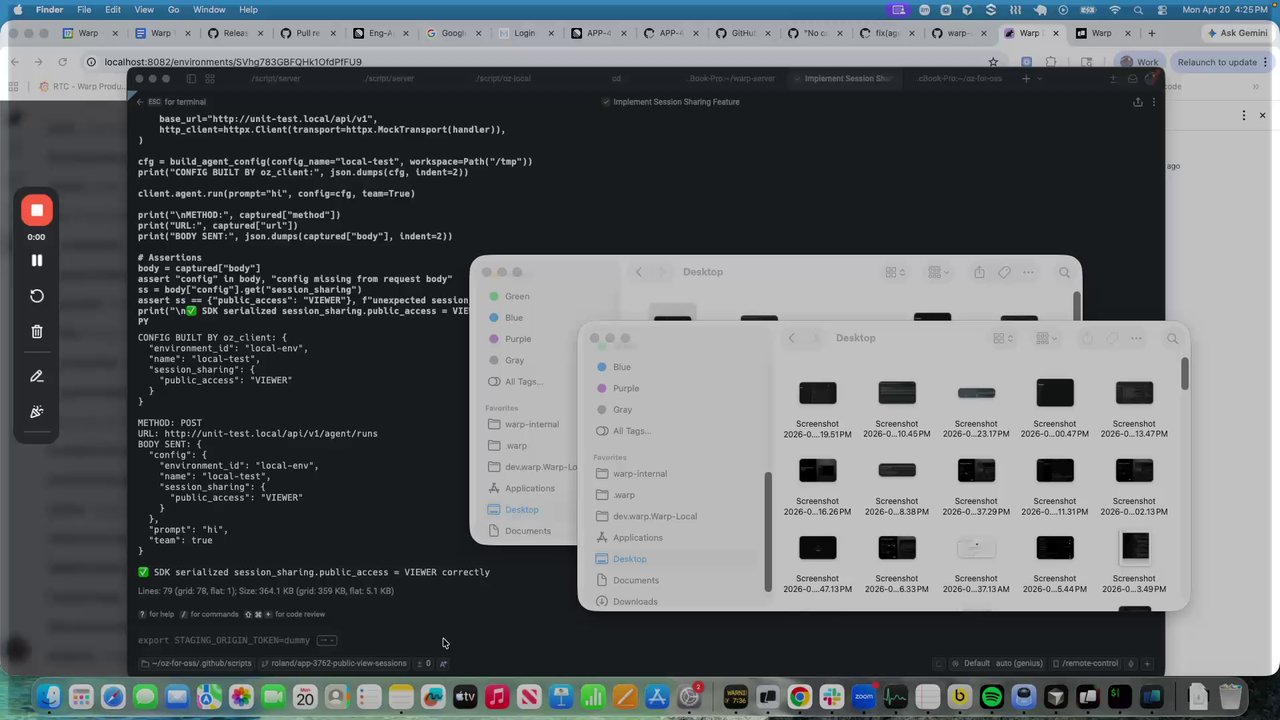The width and height of the screenshot is (1280, 720).
Task: Click the share icon in the Warp pane header
Action: (1137, 102)
